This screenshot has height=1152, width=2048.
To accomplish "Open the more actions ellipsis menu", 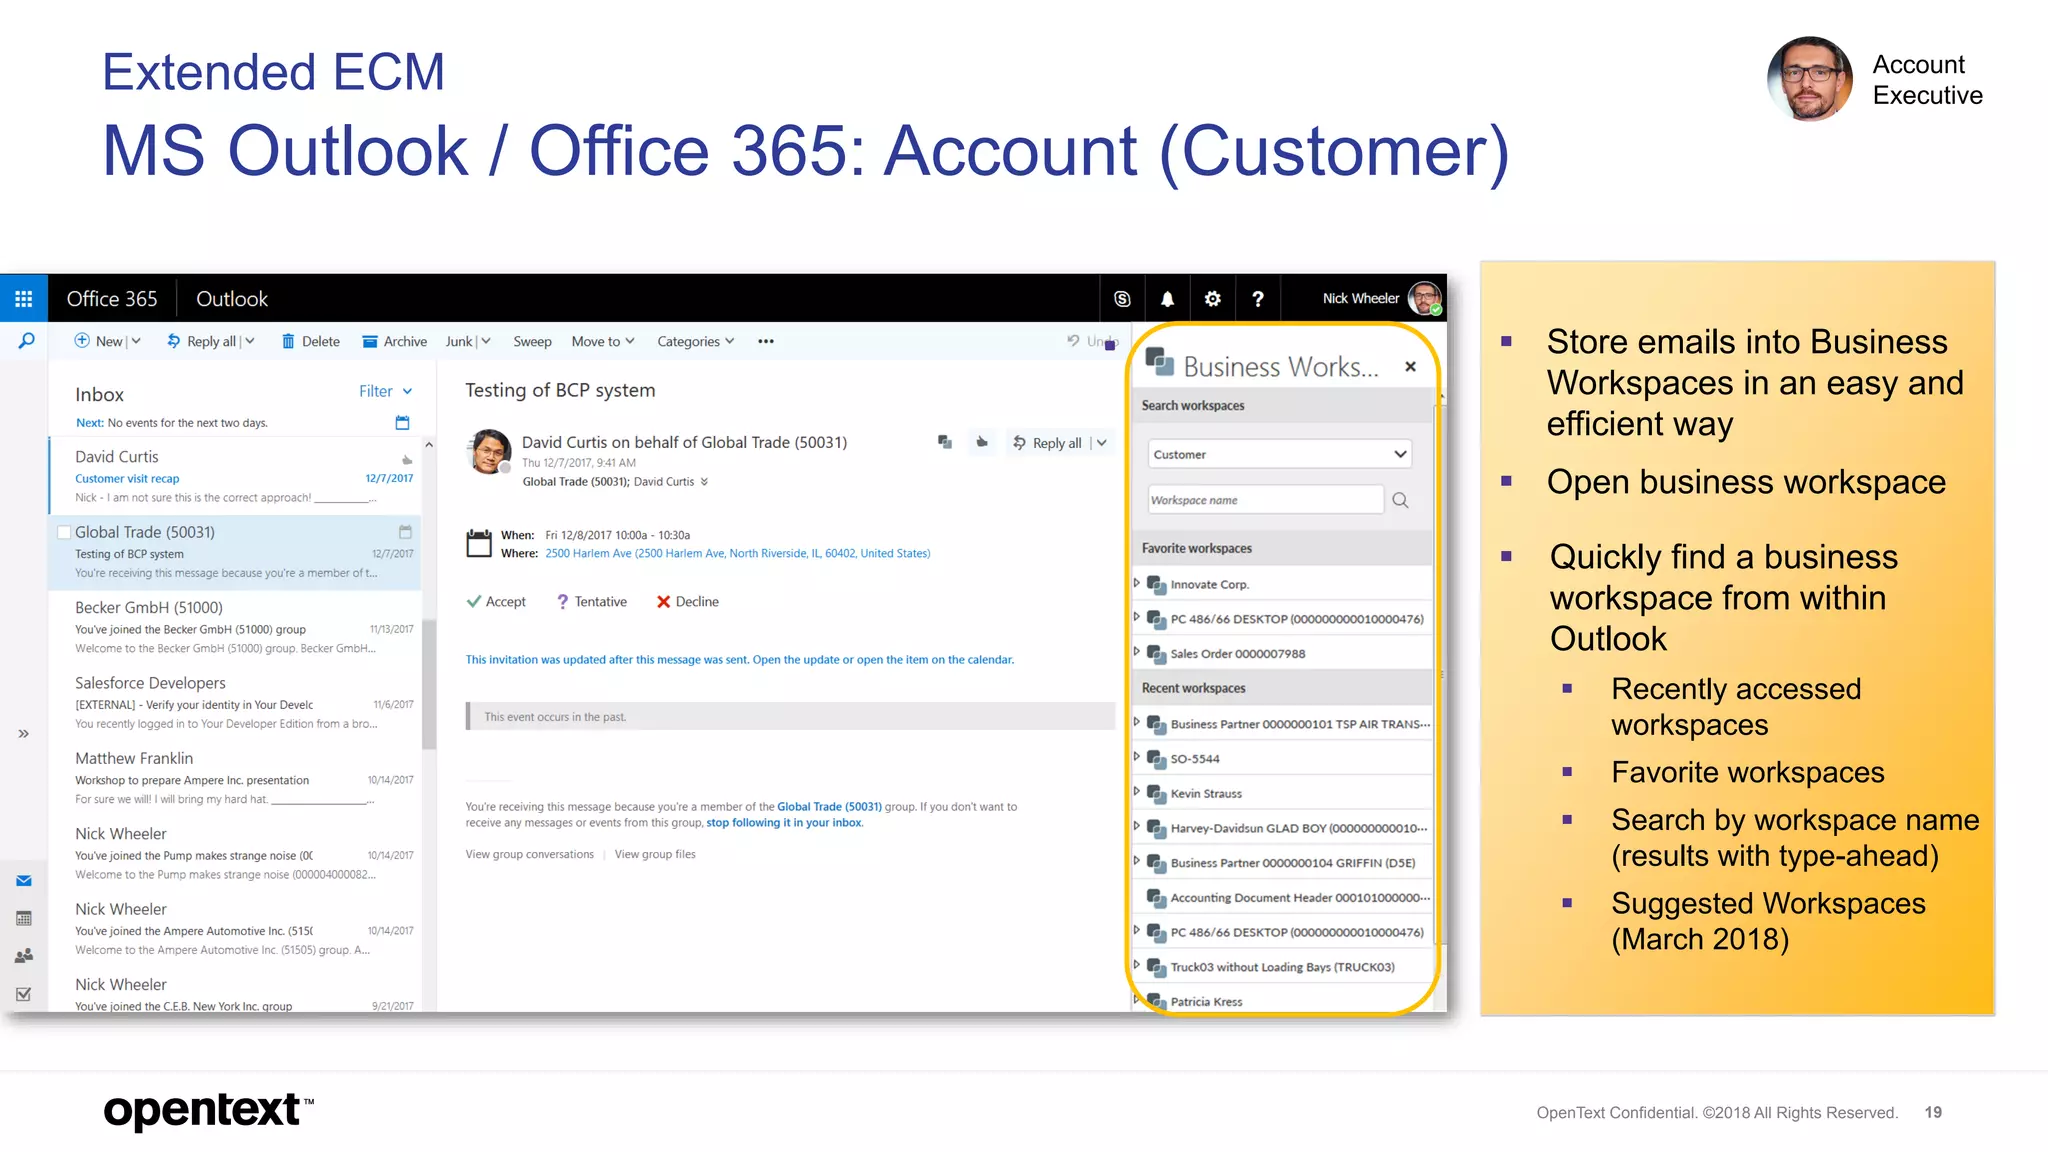I will [x=766, y=341].
